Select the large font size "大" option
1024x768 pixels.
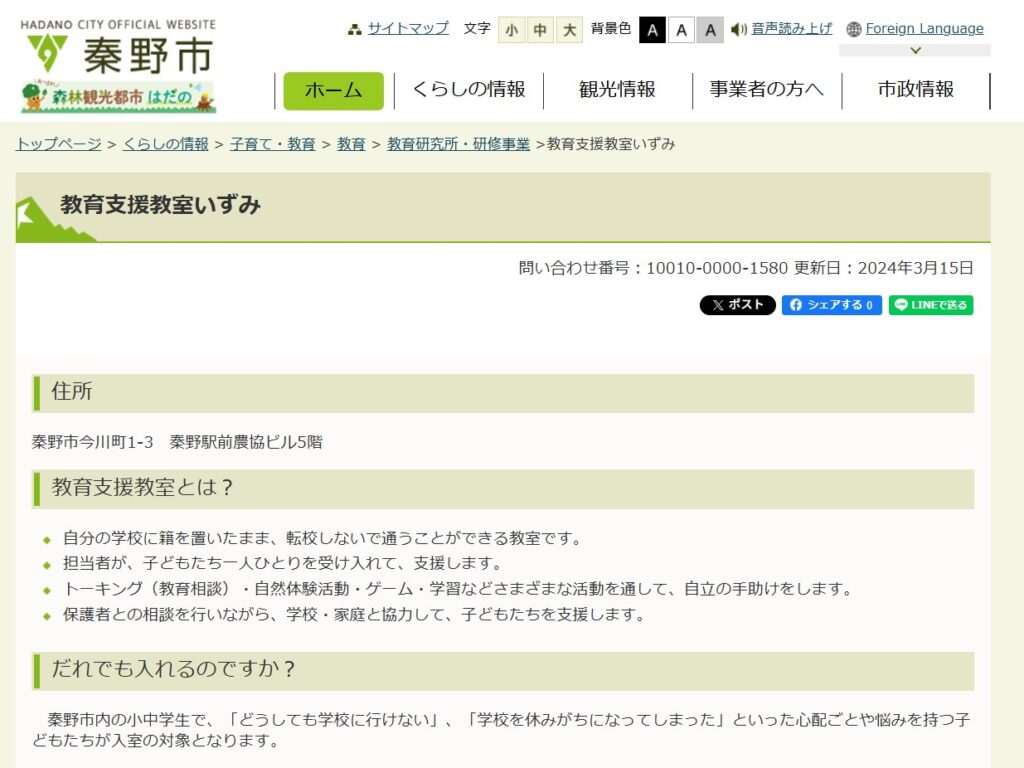(x=568, y=30)
